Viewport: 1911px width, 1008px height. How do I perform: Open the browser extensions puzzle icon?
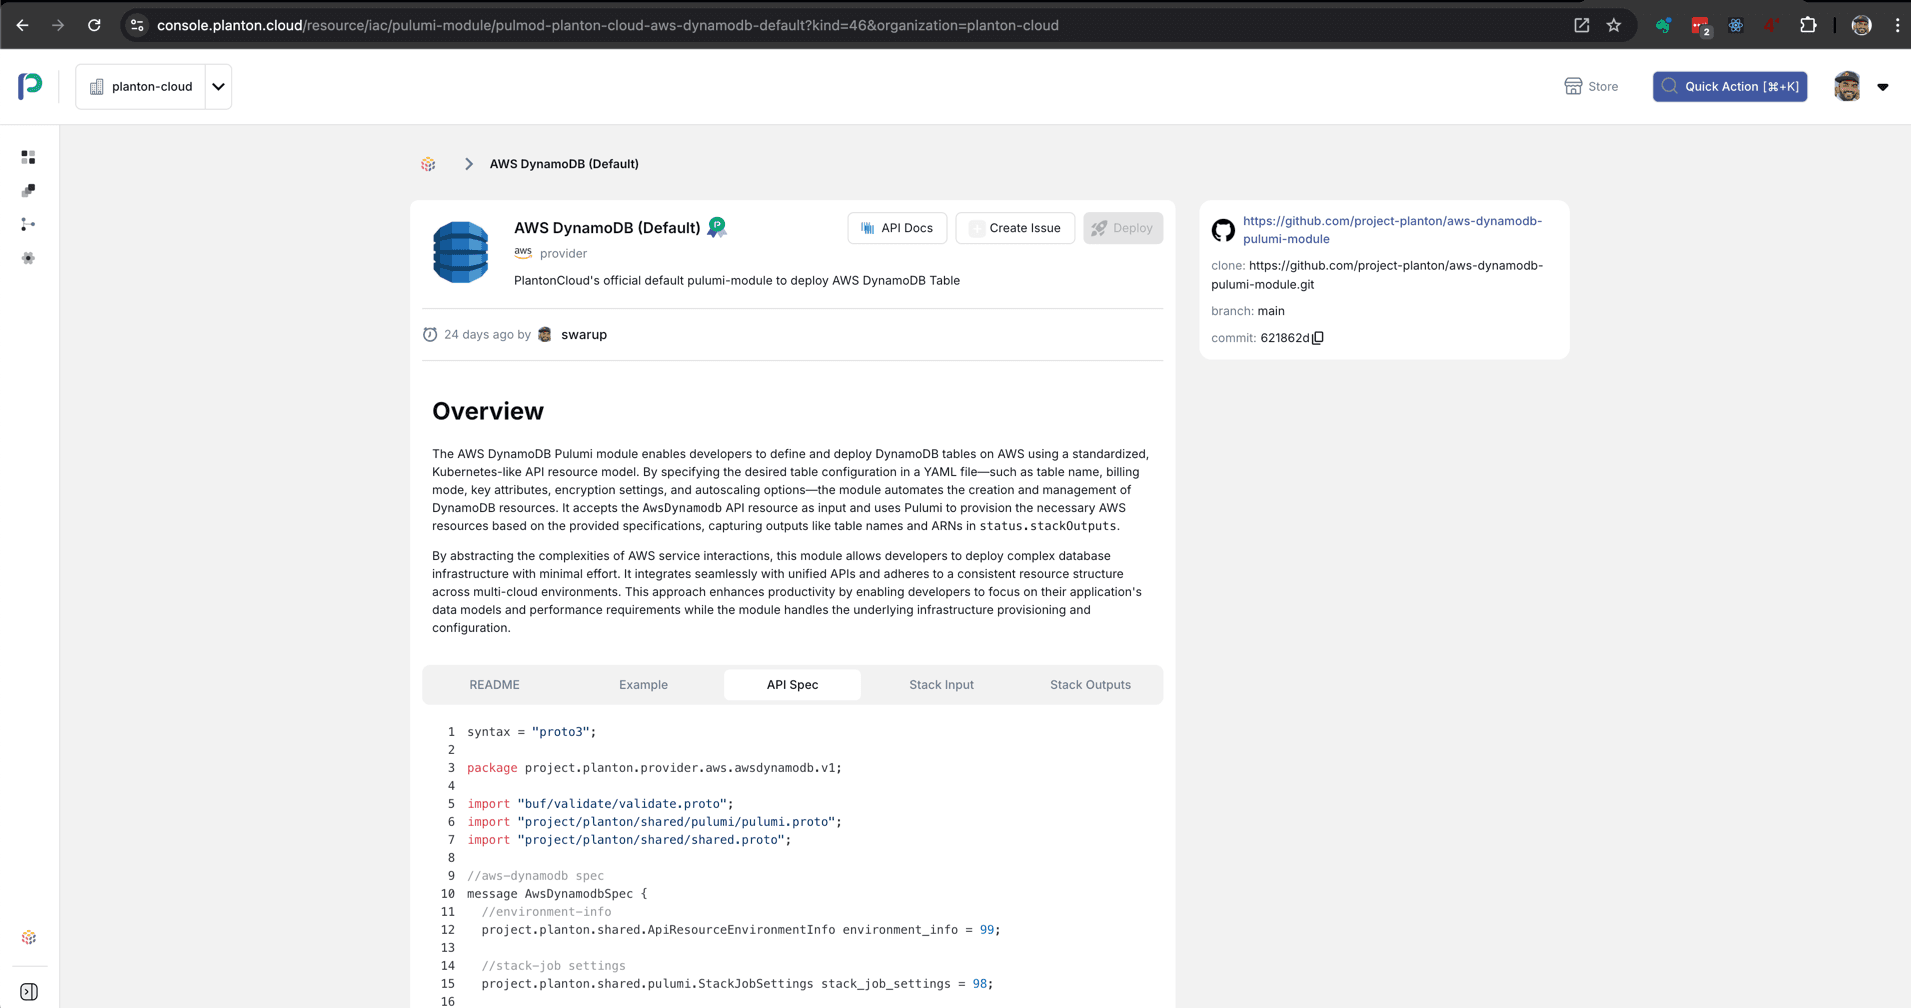click(x=1808, y=25)
